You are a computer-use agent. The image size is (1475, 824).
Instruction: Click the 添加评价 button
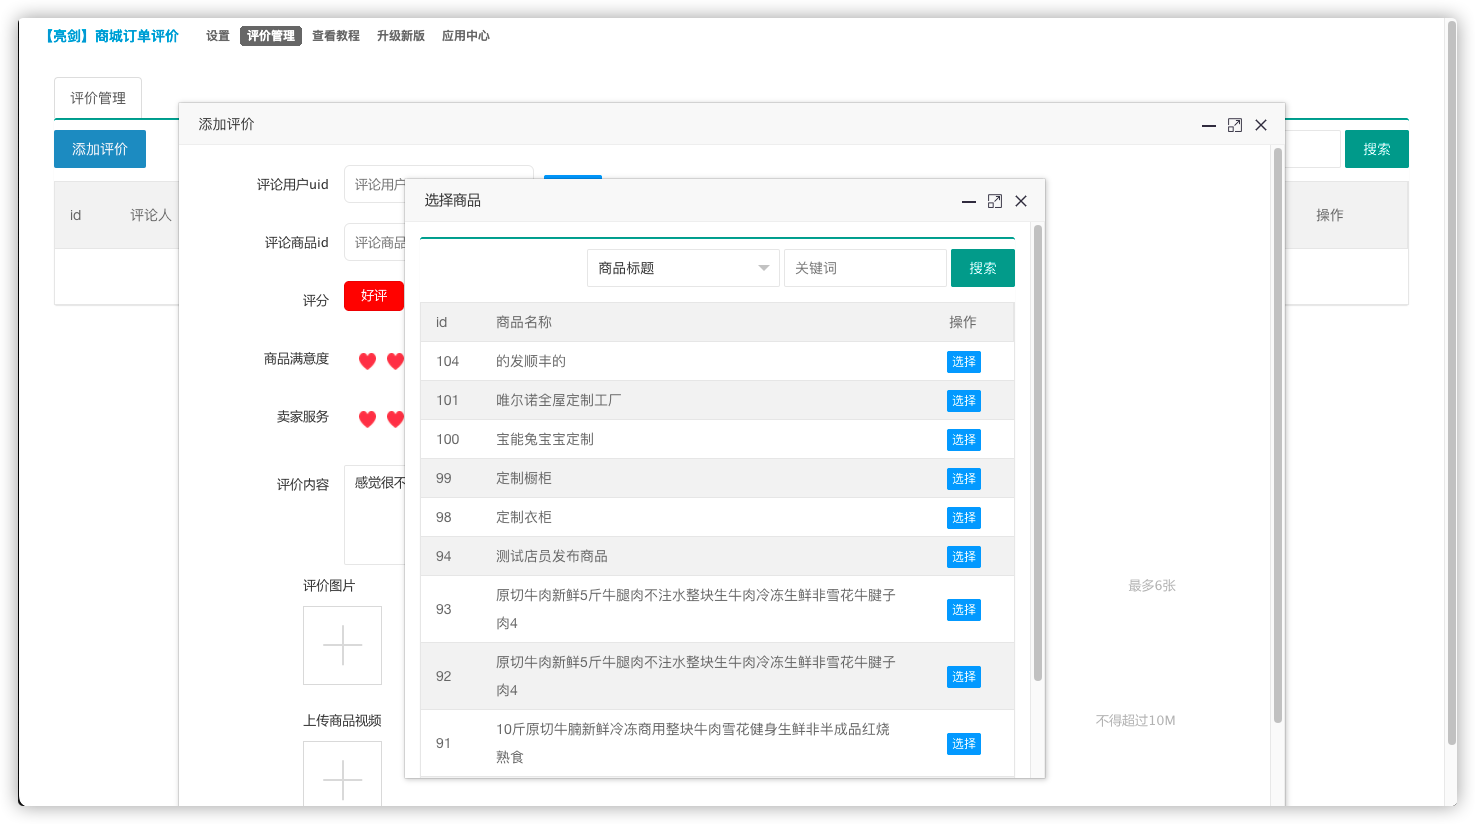tap(100, 149)
